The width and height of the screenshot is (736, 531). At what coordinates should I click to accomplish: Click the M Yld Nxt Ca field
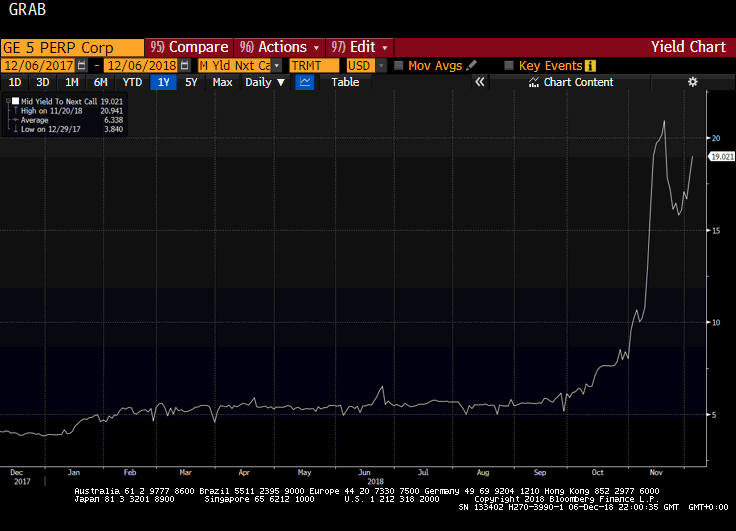tap(235, 66)
